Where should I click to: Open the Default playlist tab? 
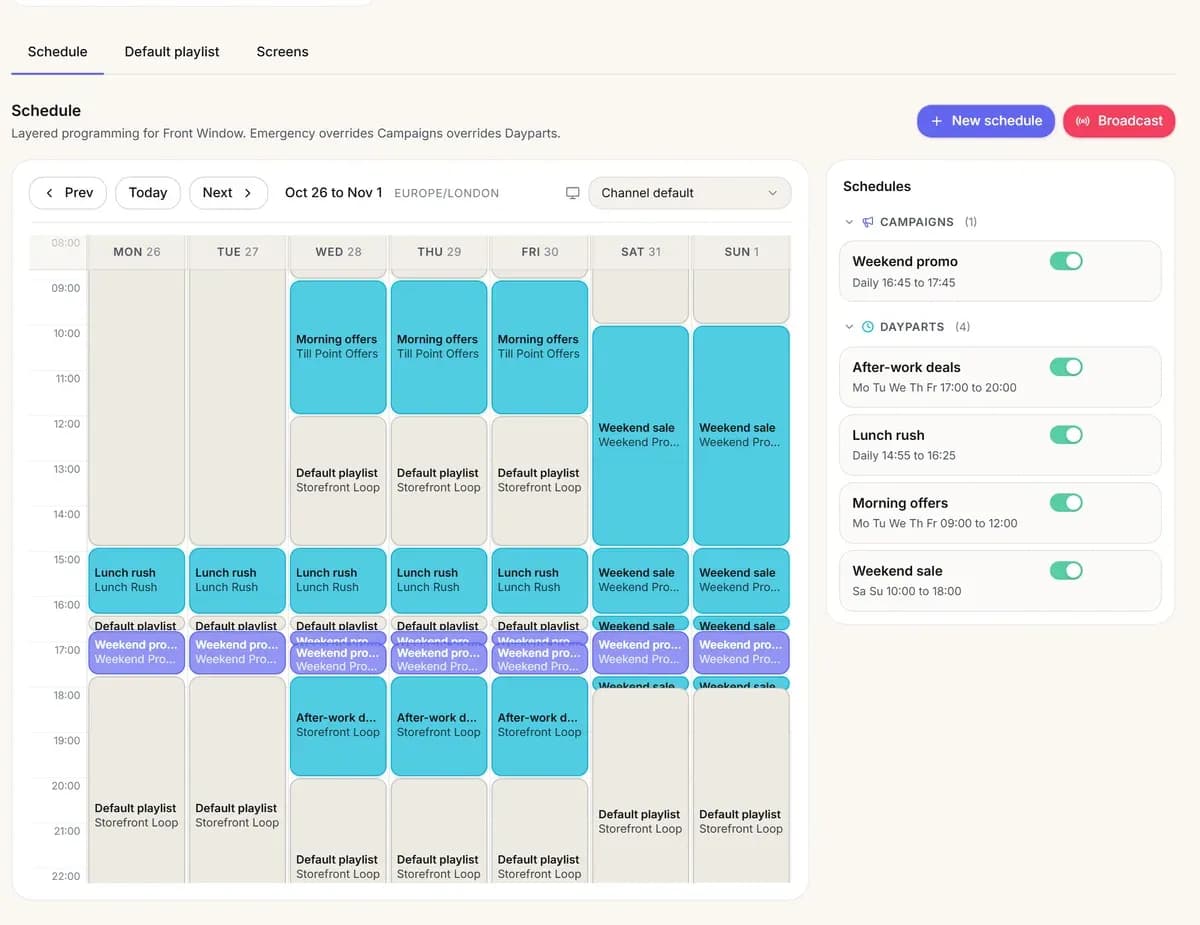tap(172, 52)
